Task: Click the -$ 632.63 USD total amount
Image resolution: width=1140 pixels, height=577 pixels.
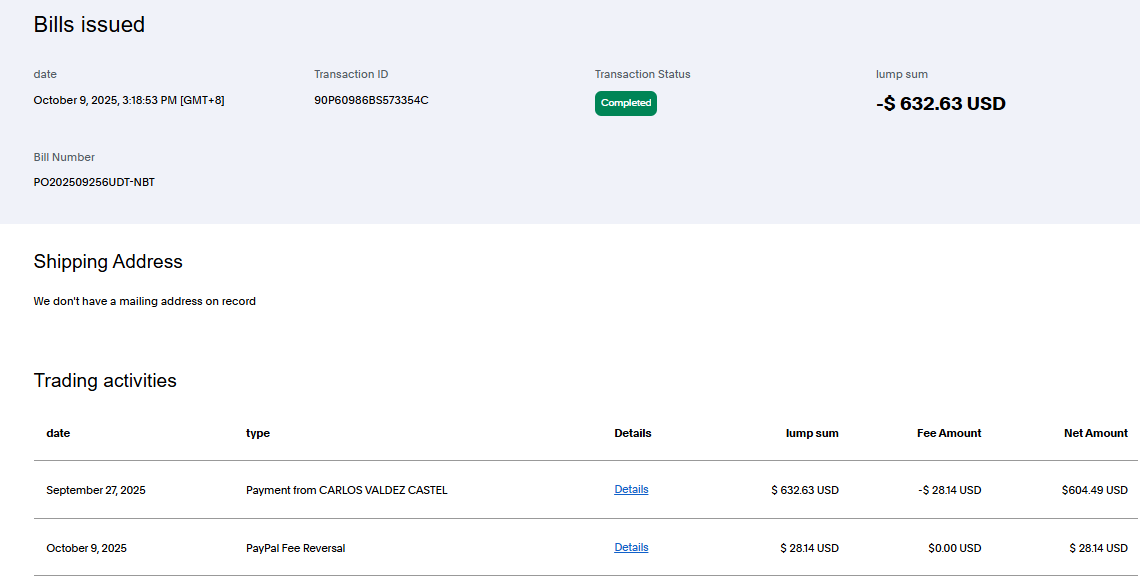Action: coord(940,104)
